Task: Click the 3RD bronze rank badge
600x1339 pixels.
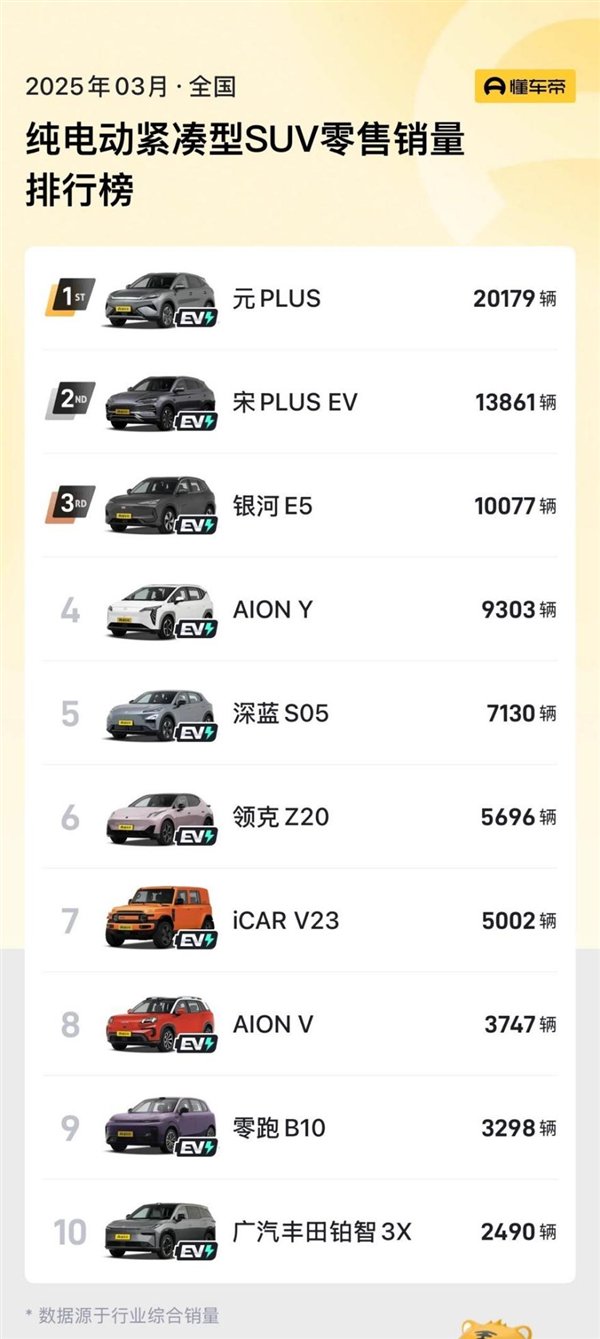Action: (70, 505)
